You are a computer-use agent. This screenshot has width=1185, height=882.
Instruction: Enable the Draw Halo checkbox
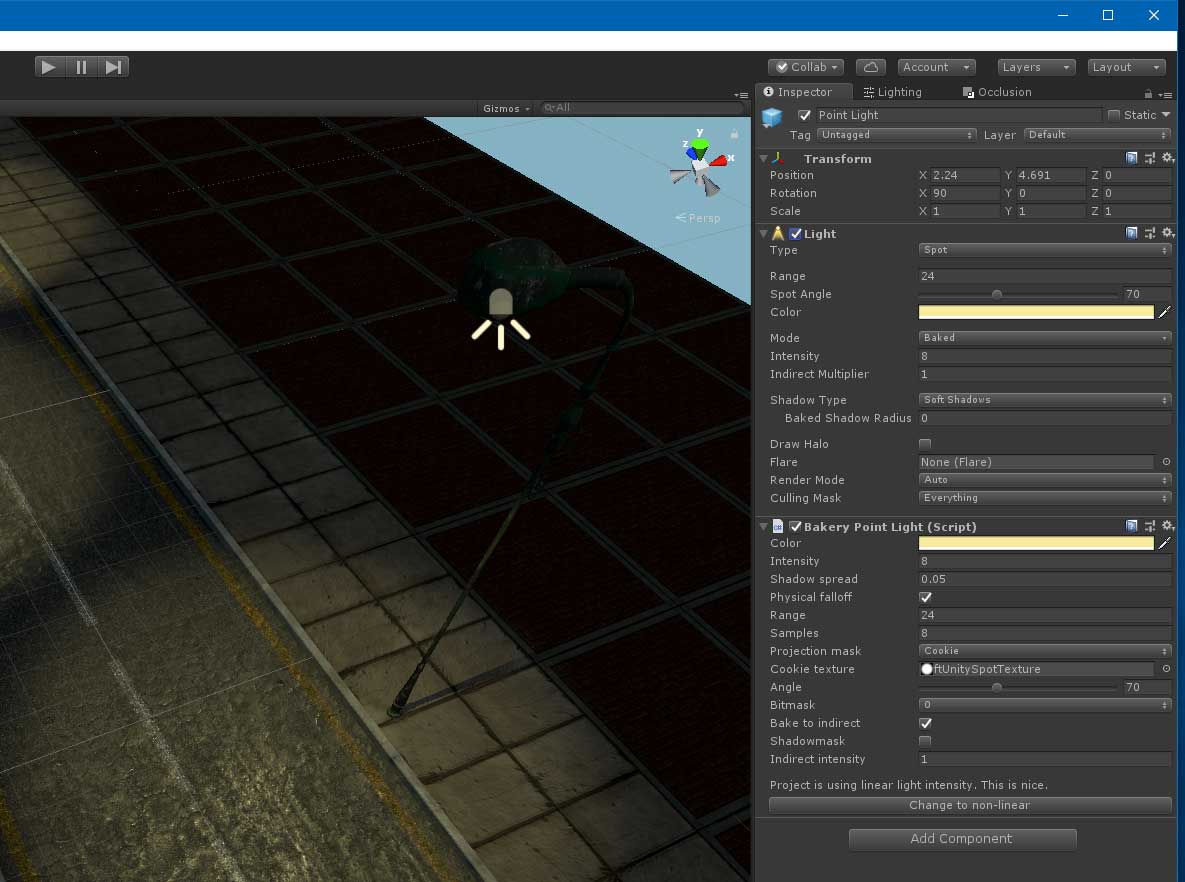click(925, 444)
